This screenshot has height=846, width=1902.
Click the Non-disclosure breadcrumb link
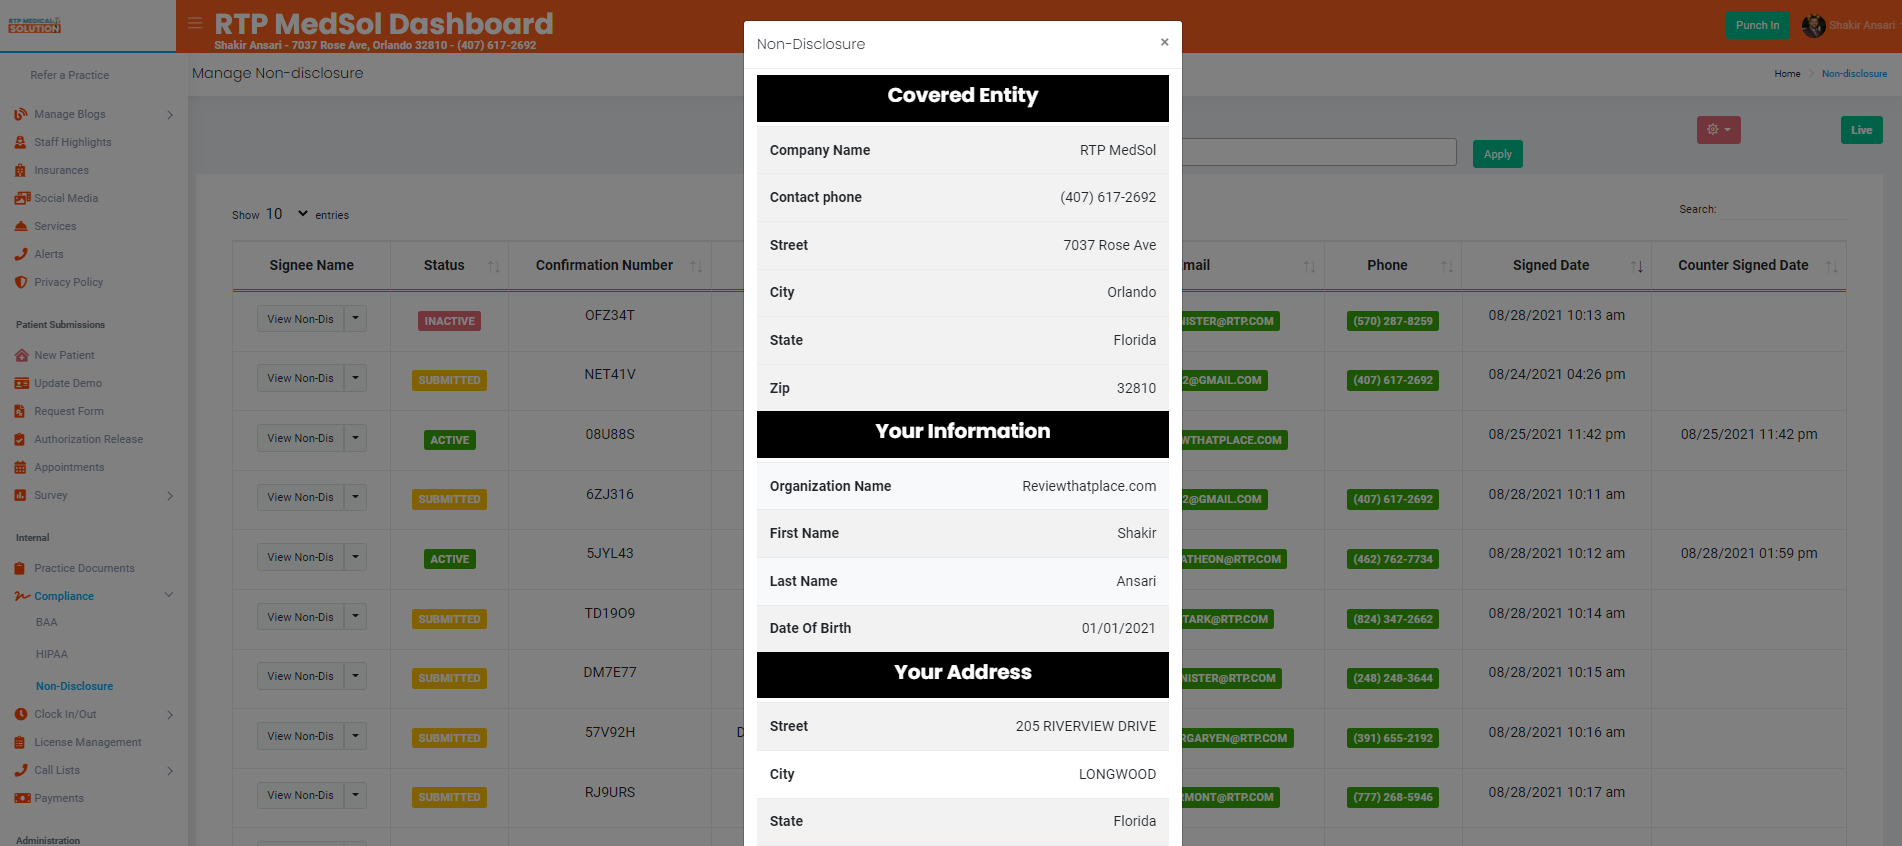pyautogui.click(x=1854, y=74)
